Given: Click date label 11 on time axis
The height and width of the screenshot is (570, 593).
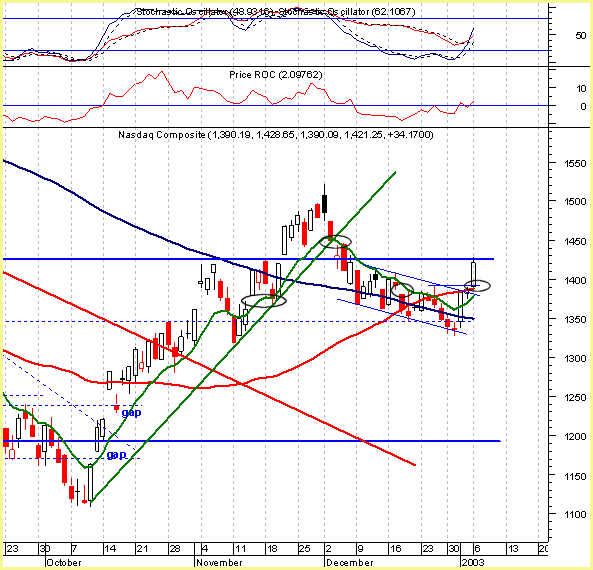Looking at the screenshot, I should pyautogui.click(x=240, y=548).
